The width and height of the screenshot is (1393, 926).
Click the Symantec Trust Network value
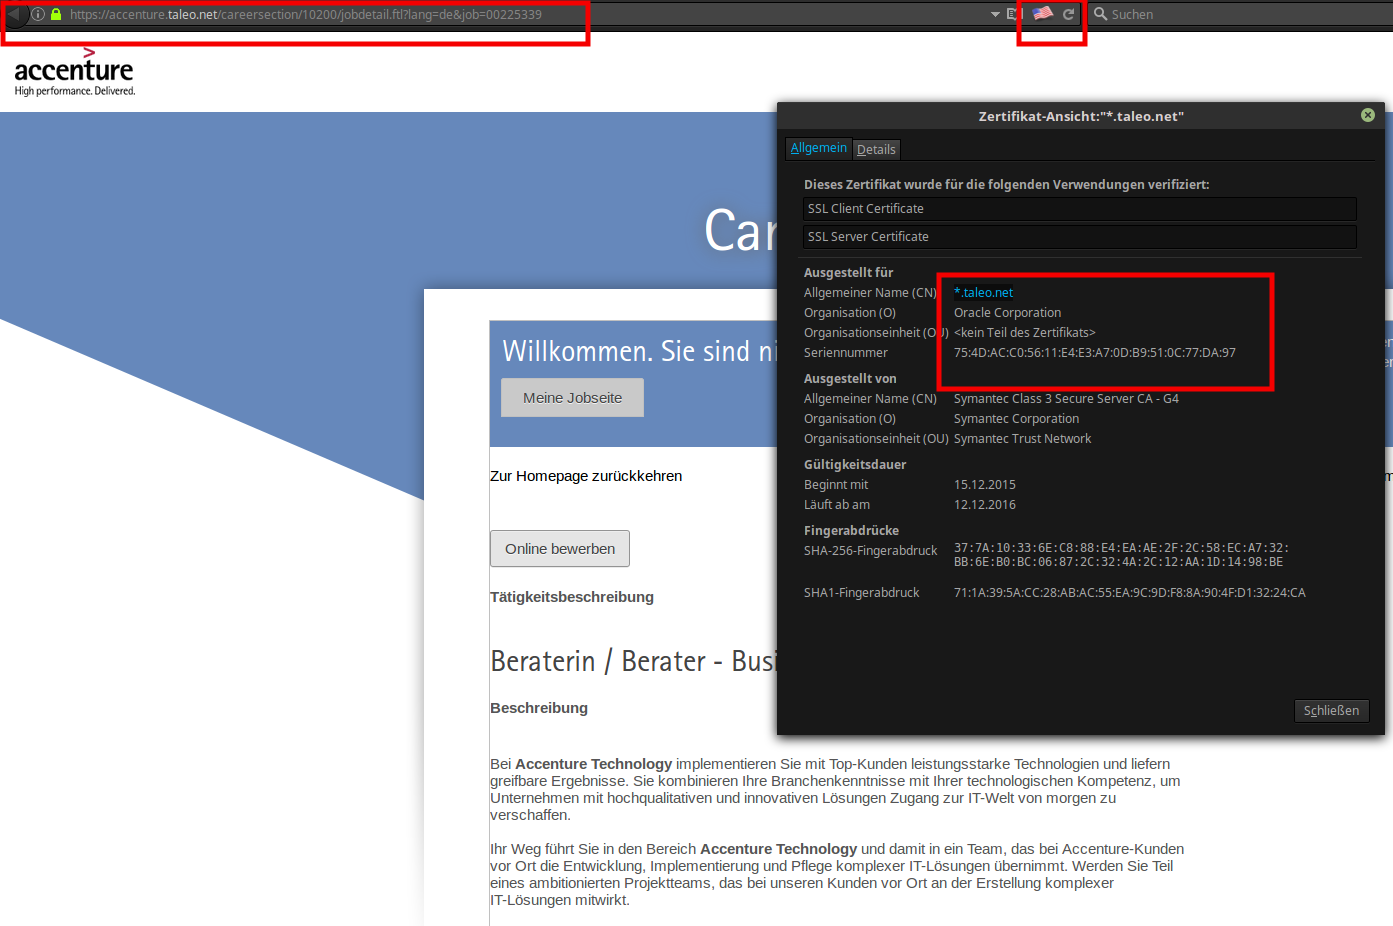(x=1022, y=439)
